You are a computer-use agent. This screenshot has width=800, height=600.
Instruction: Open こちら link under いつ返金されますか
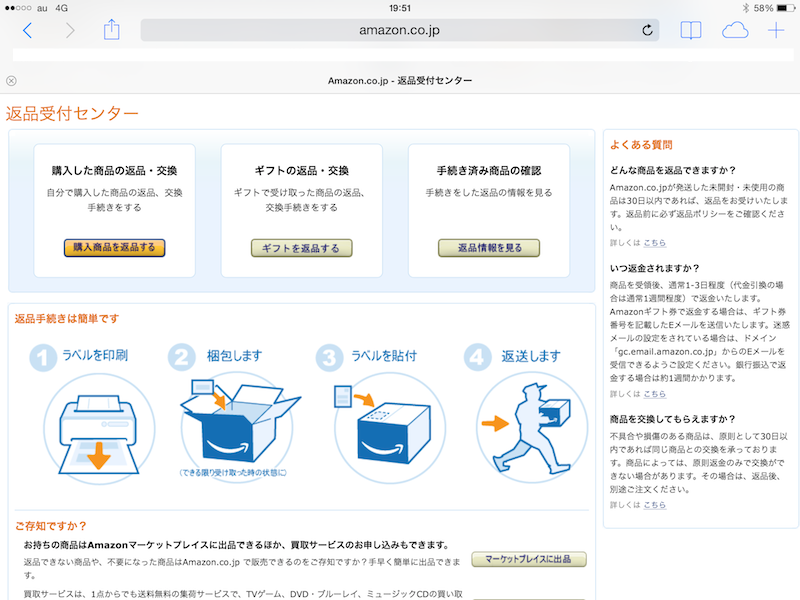654,394
